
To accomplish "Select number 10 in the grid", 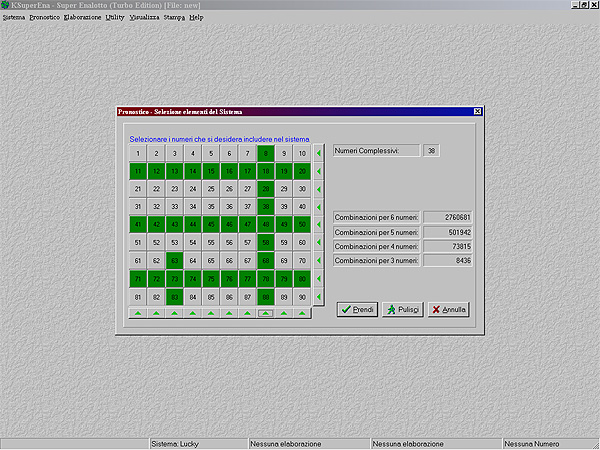I will pyautogui.click(x=302, y=153).
